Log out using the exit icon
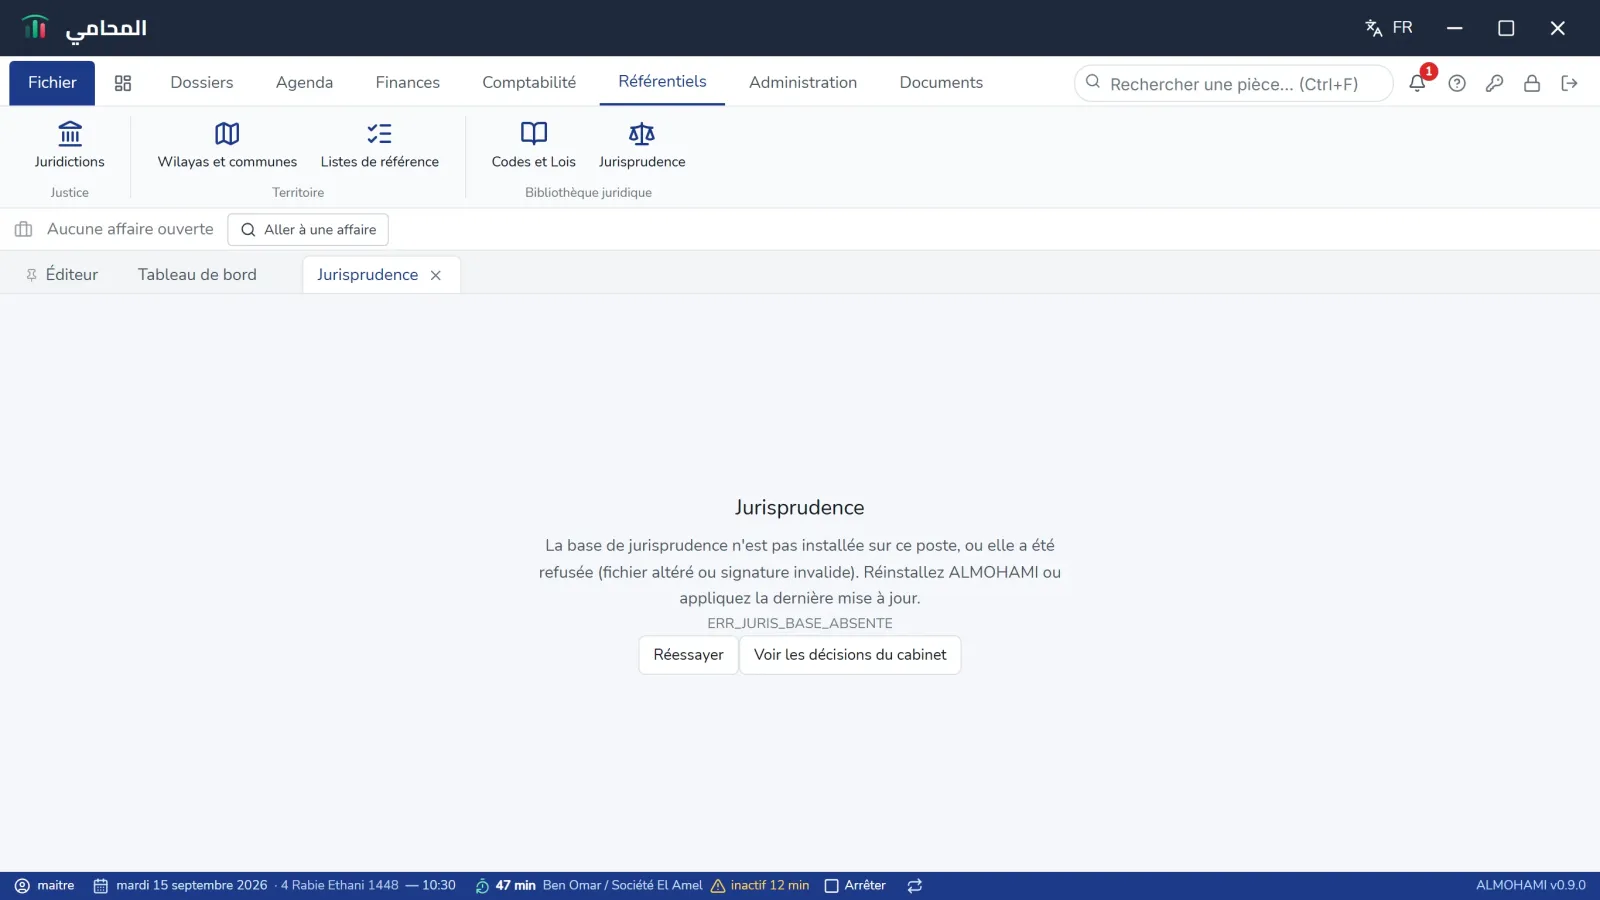The height and width of the screenshot is (900, 1600). pos(1569,83)
